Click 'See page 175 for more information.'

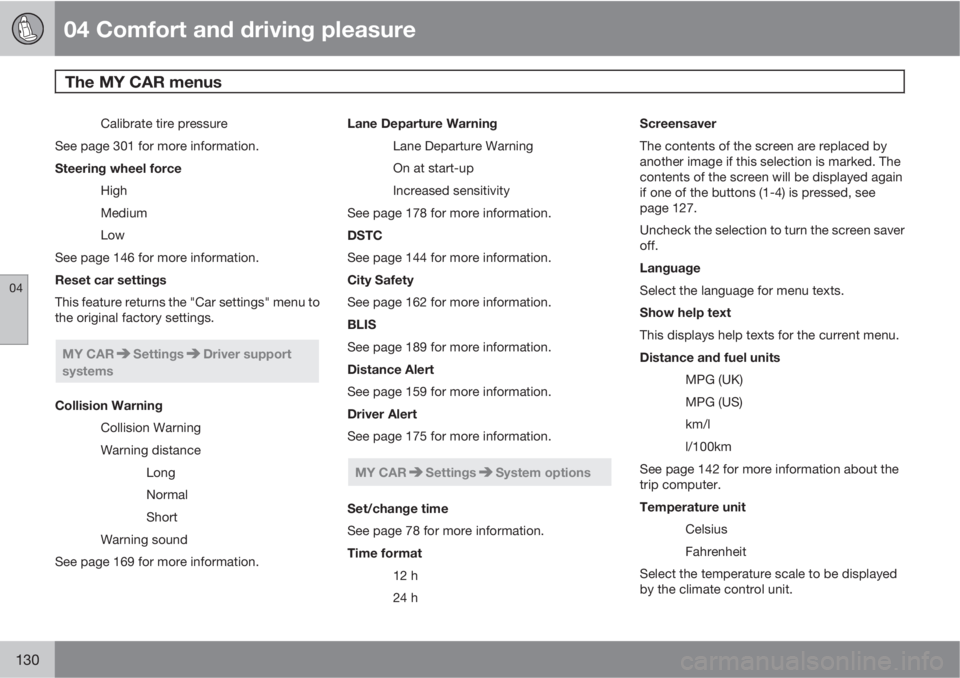click(449, 437)
